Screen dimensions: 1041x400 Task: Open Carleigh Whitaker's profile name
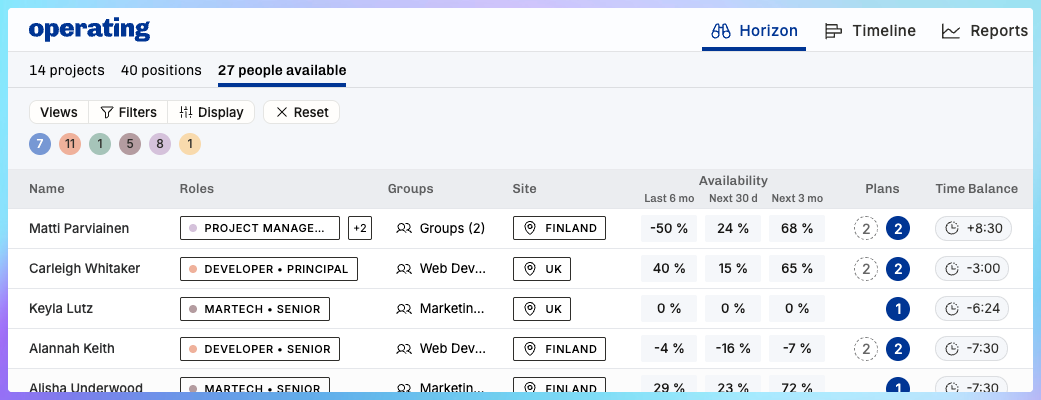coord(85,268)
